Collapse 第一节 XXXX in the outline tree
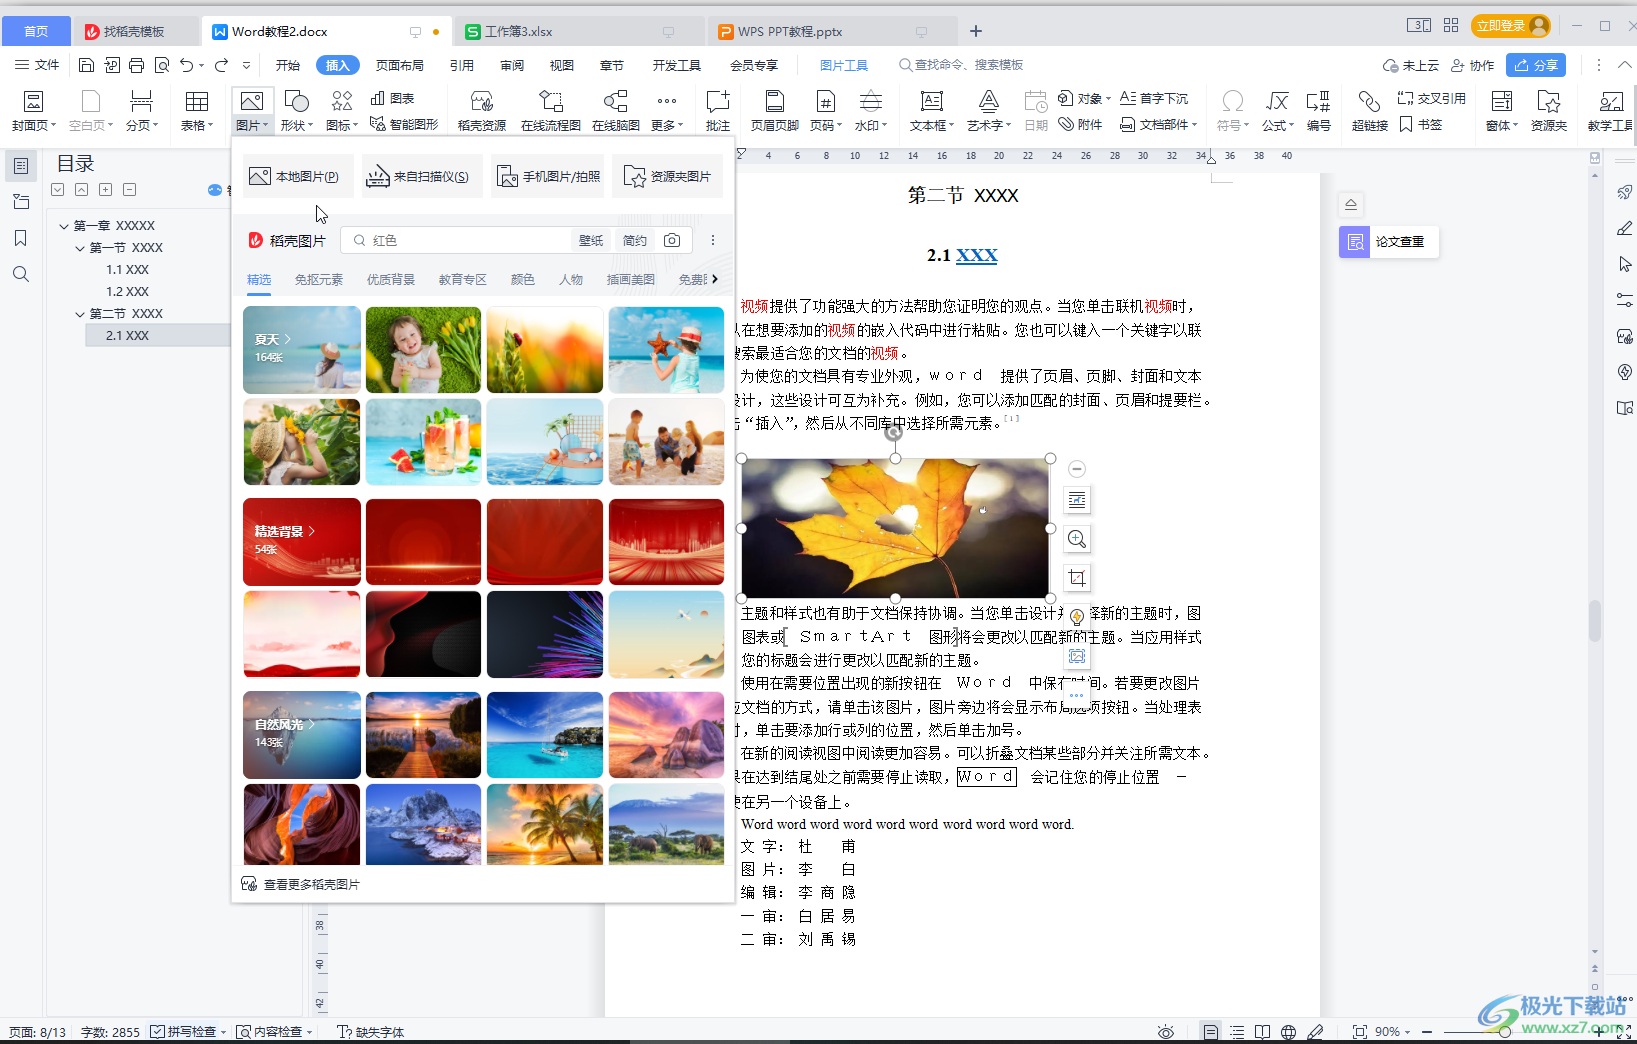 [79, 247]
